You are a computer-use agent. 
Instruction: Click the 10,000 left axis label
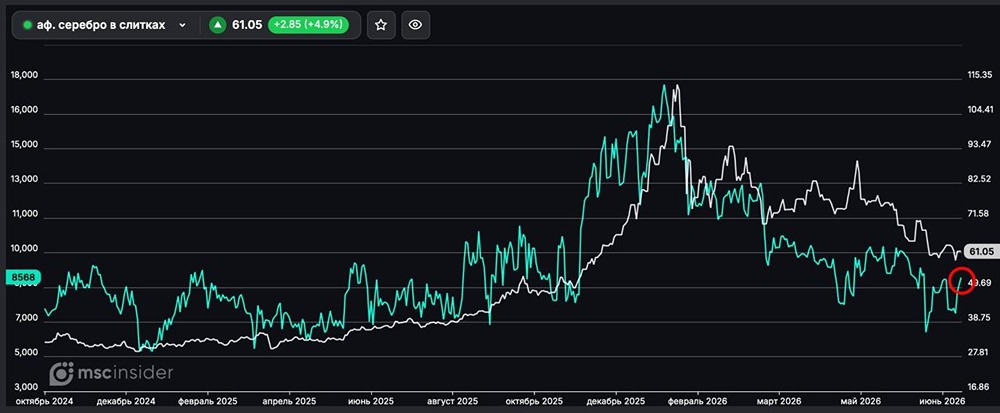tap(25, 249)
